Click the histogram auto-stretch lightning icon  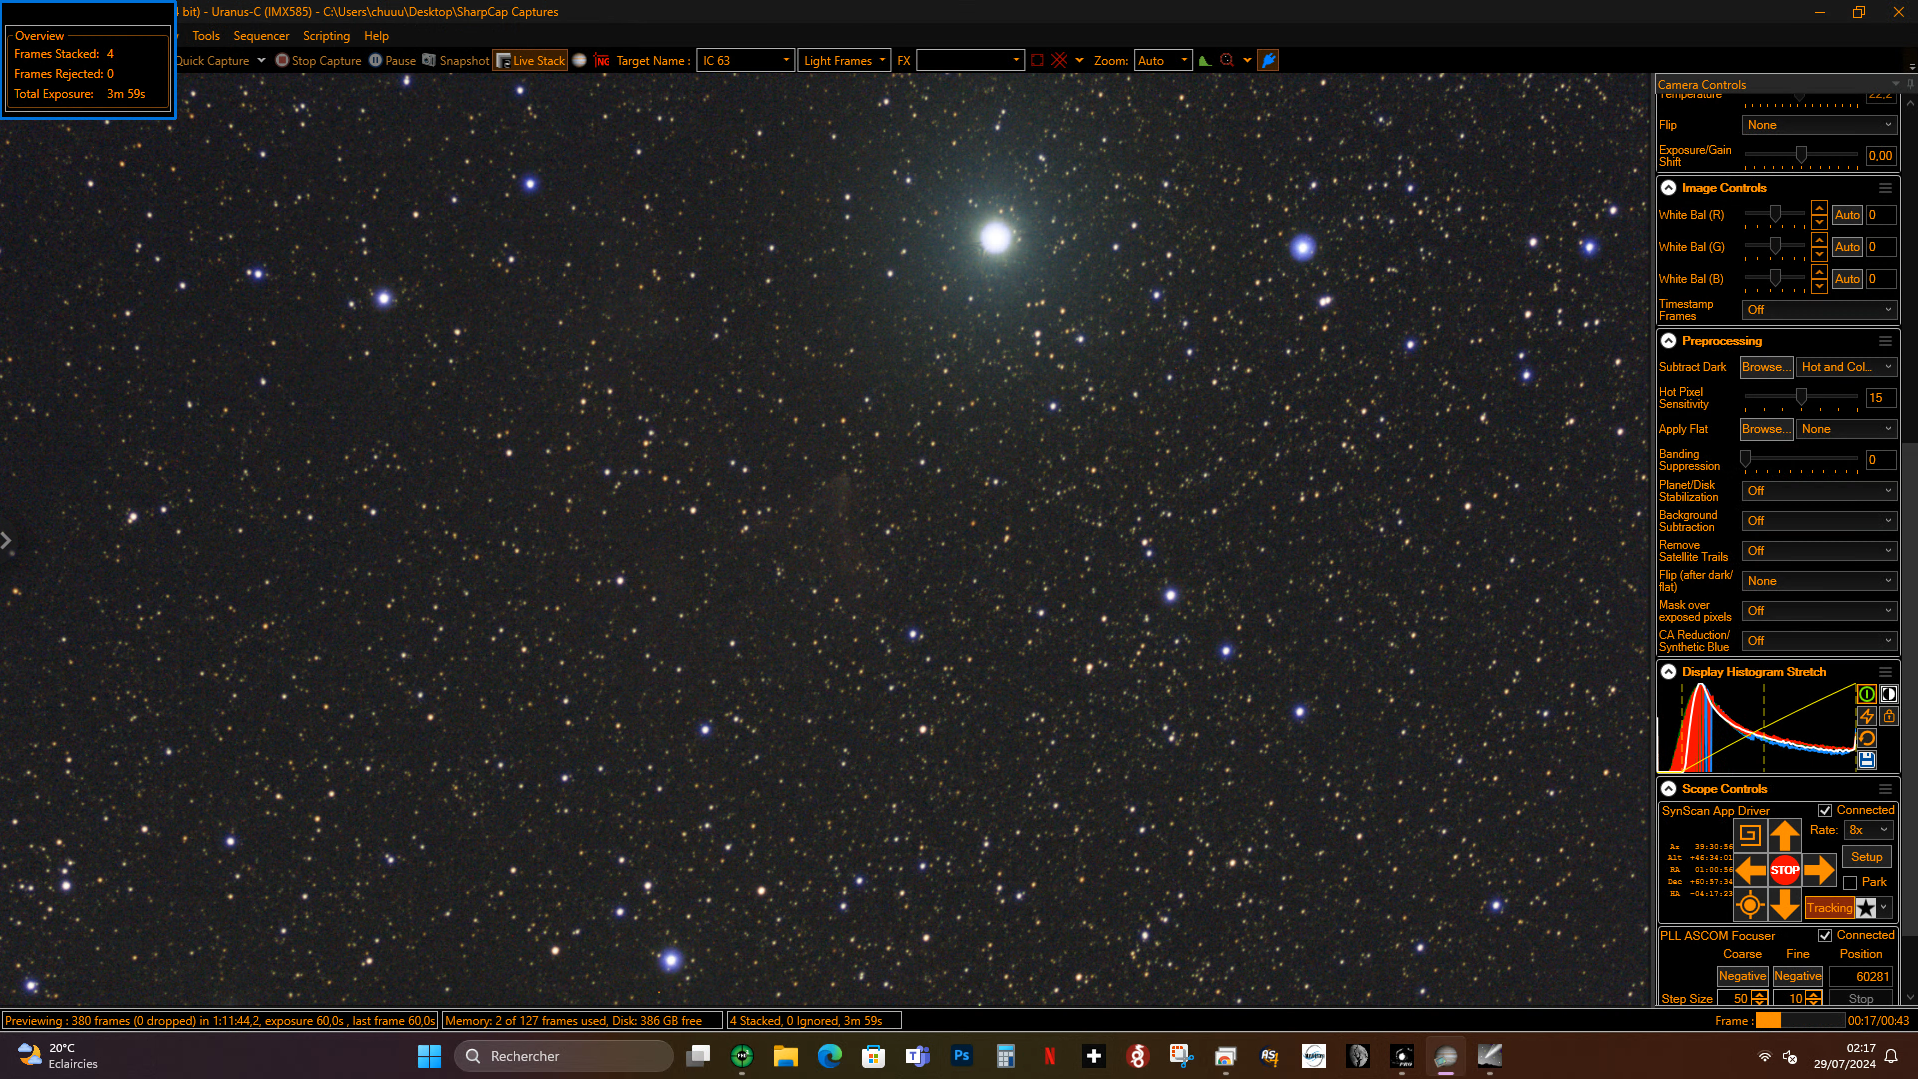[x=1866, y=716]
